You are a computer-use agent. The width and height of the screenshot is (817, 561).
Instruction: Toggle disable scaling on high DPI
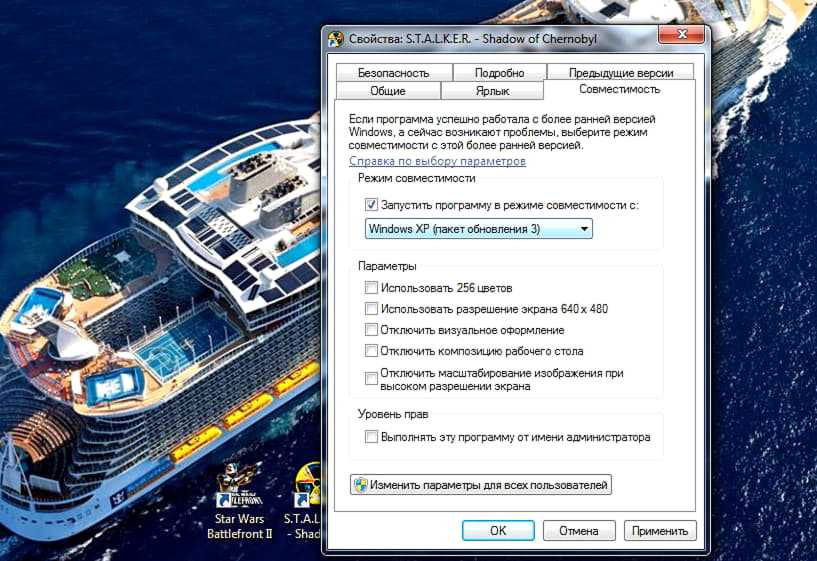click(372, 379)
